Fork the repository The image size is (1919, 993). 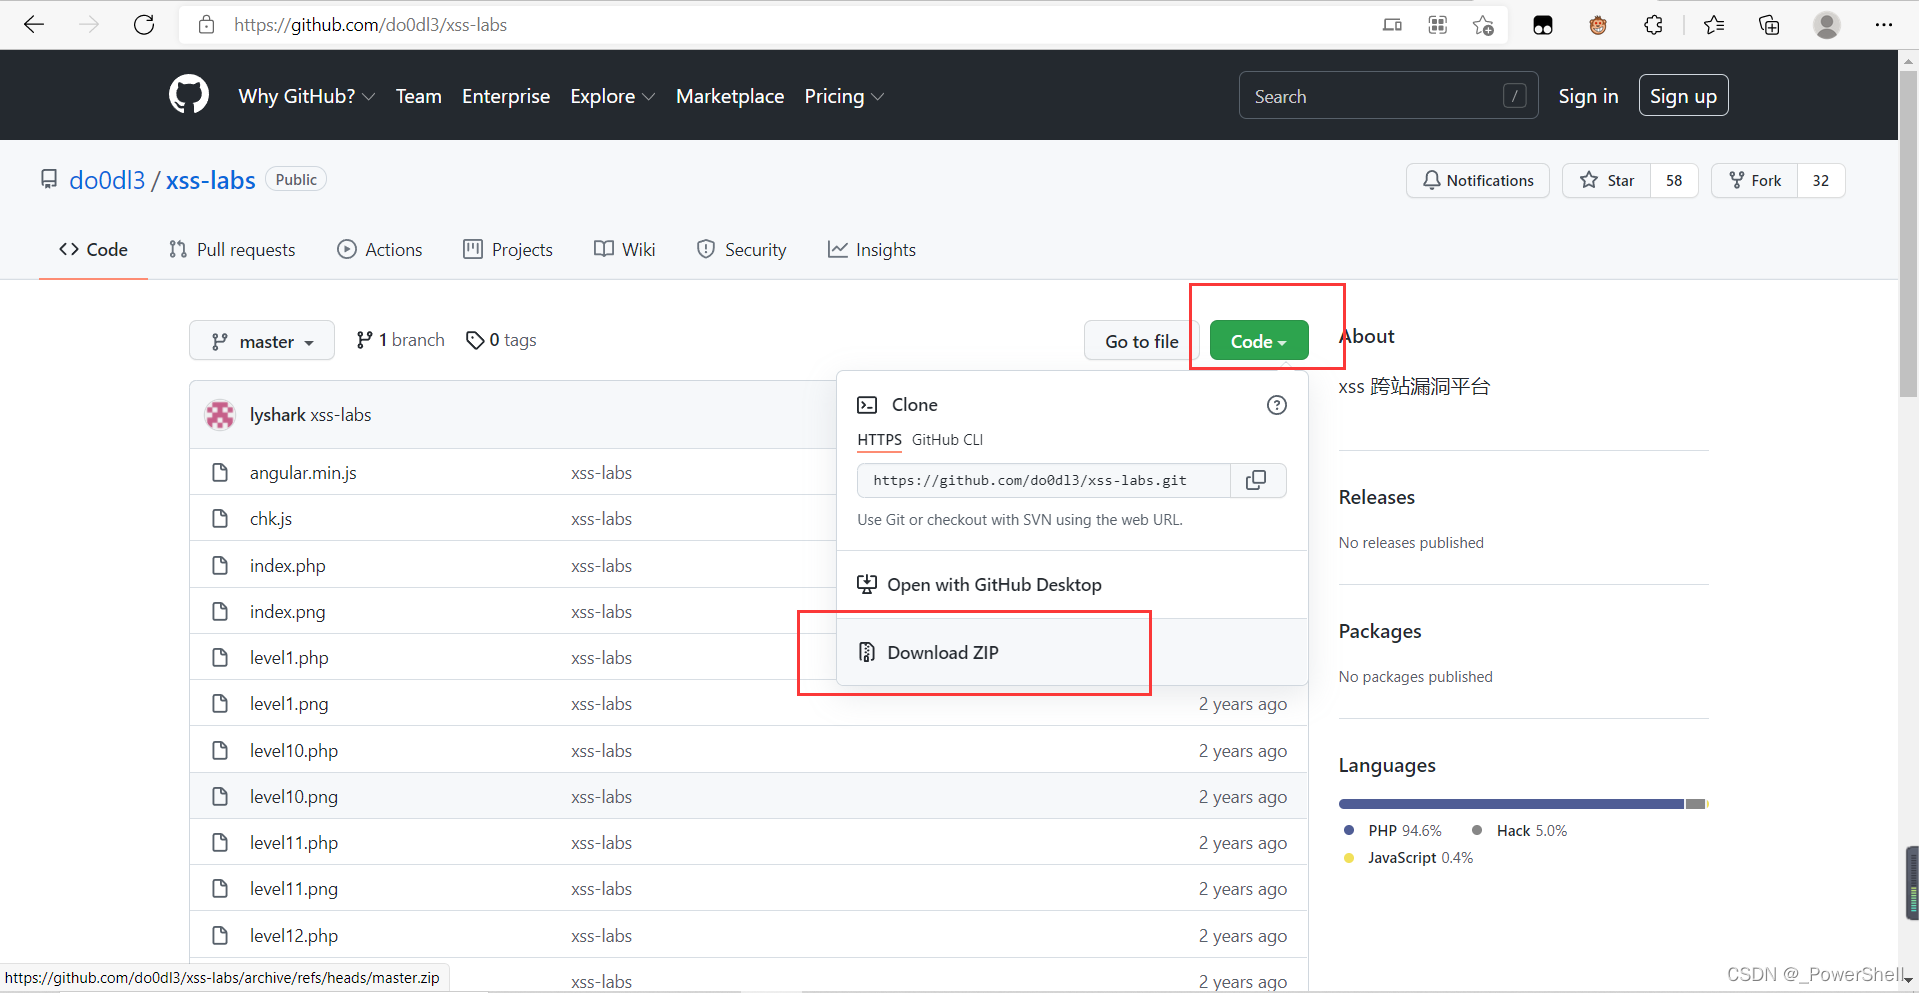coord(1755,180)
